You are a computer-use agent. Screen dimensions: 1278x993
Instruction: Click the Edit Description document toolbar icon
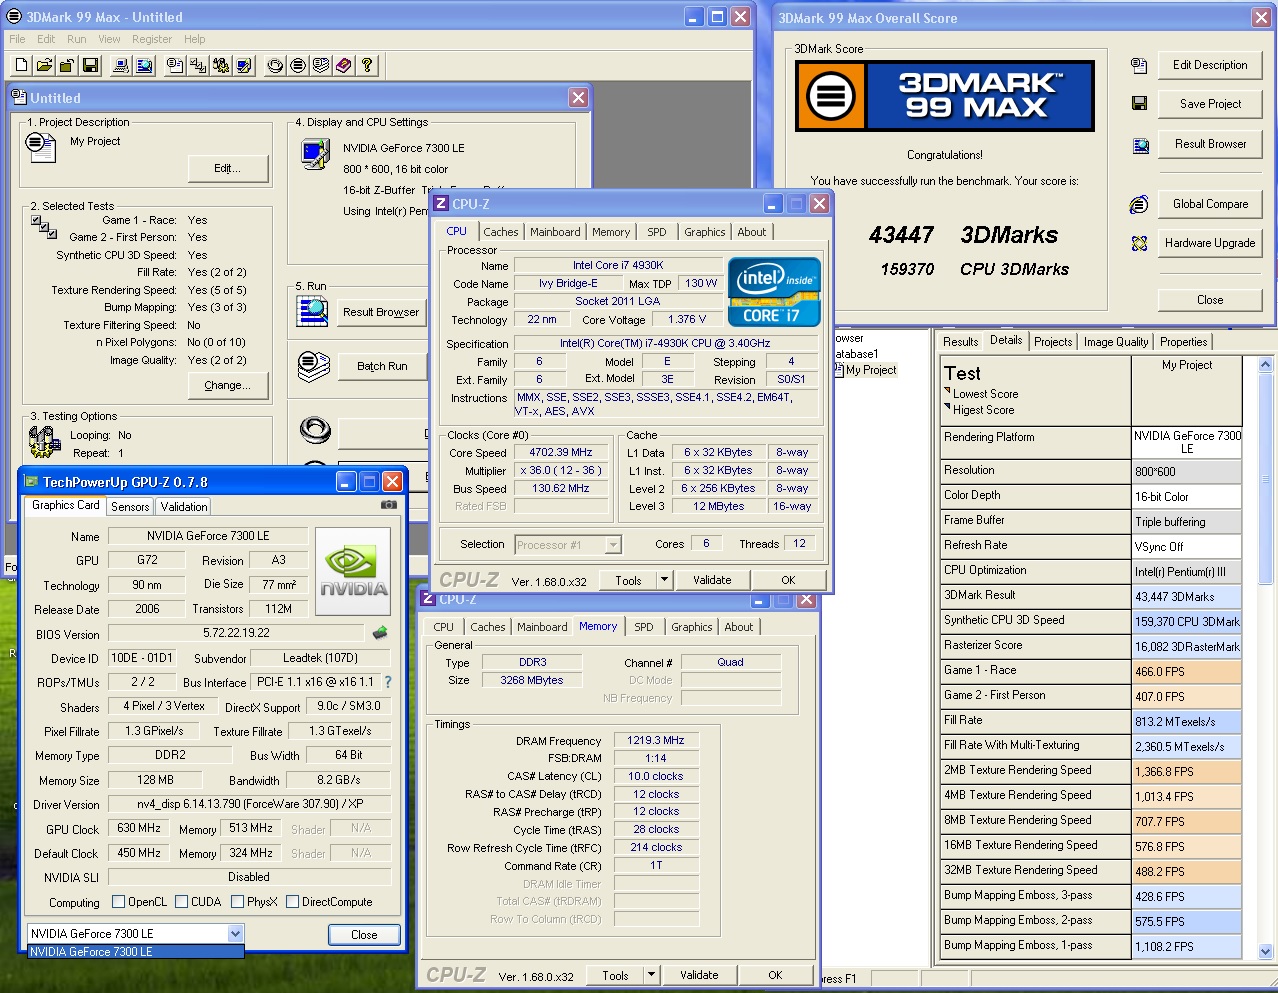point(175,65)
